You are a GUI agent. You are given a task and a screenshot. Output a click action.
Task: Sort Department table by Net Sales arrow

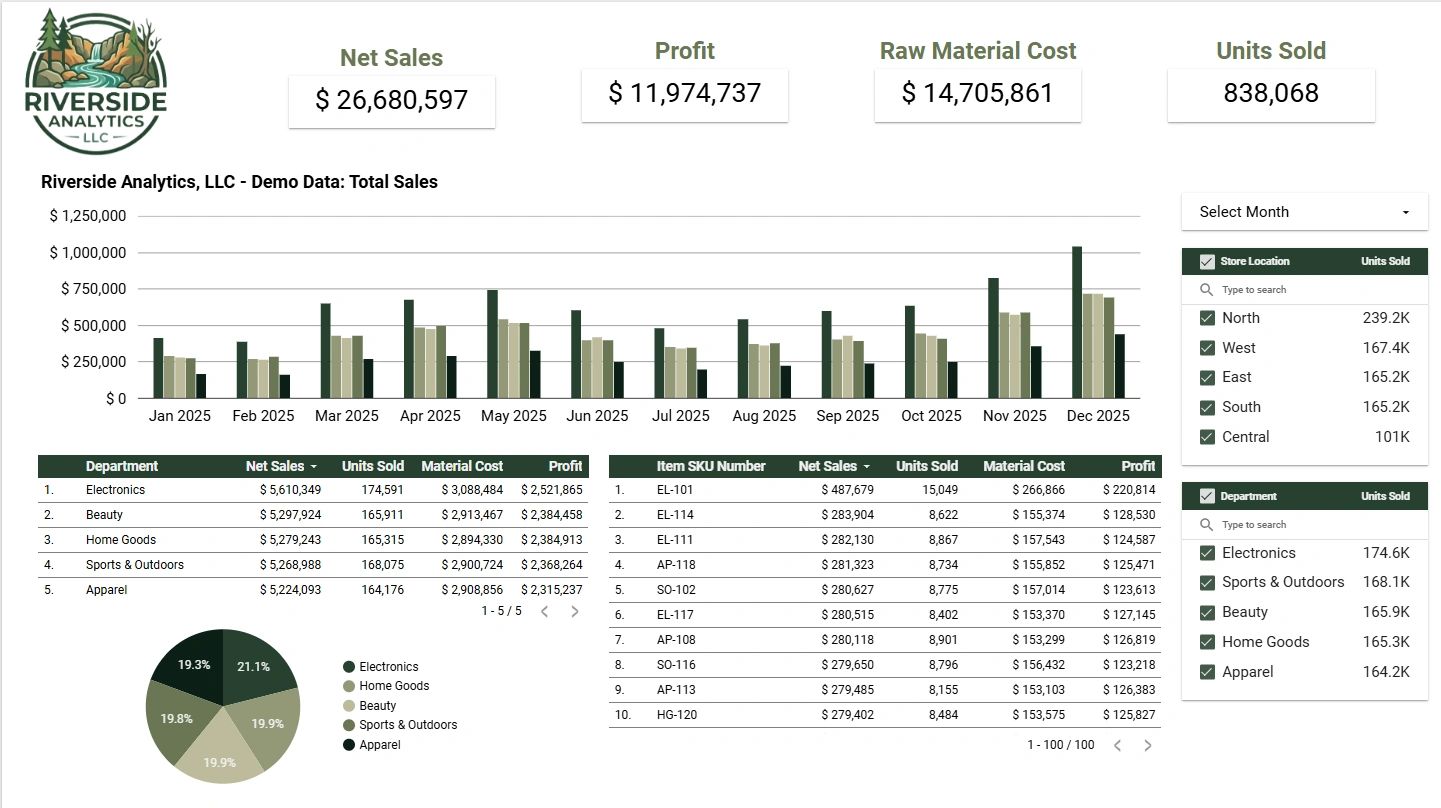pyautogui.click(x=313, y=467)
